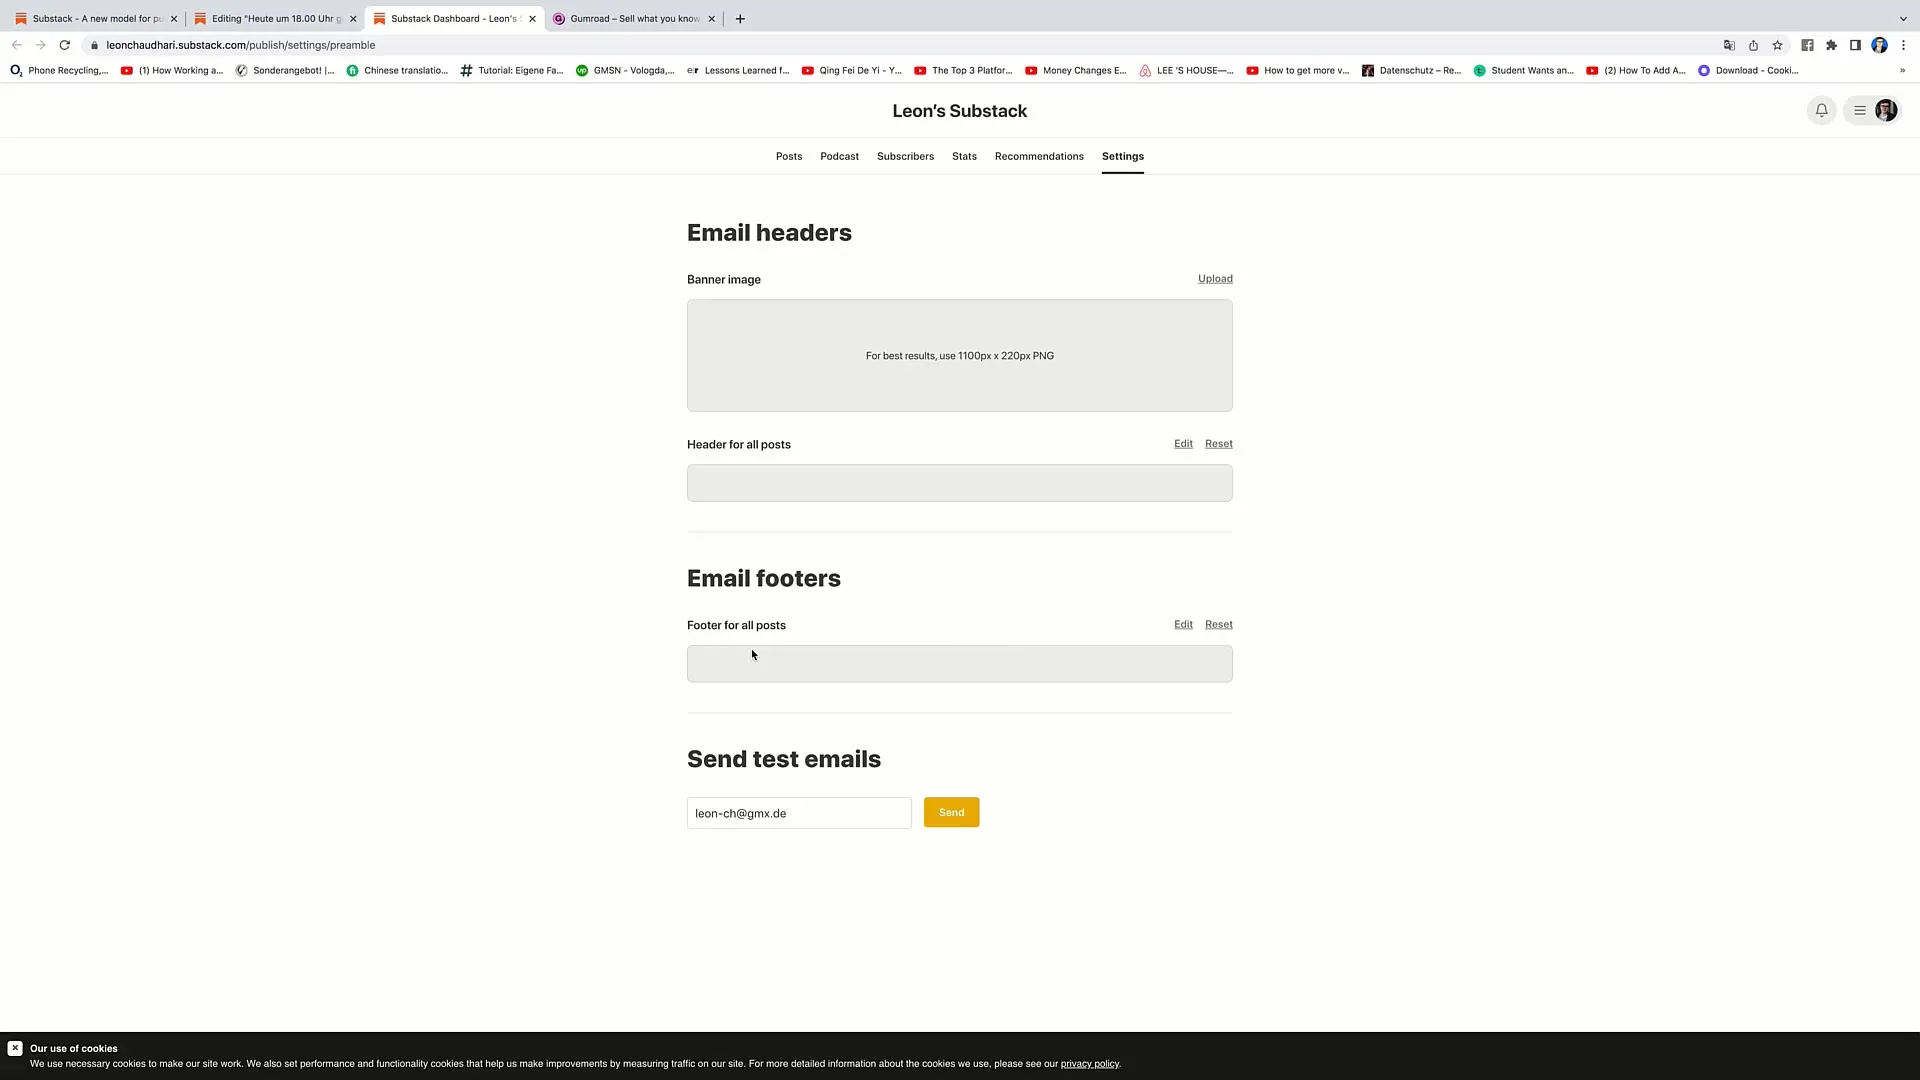The height and width of the screenshot is (1080, 1920).
Task: Click the site lock icon in the address bar
Action: (94, 45)
